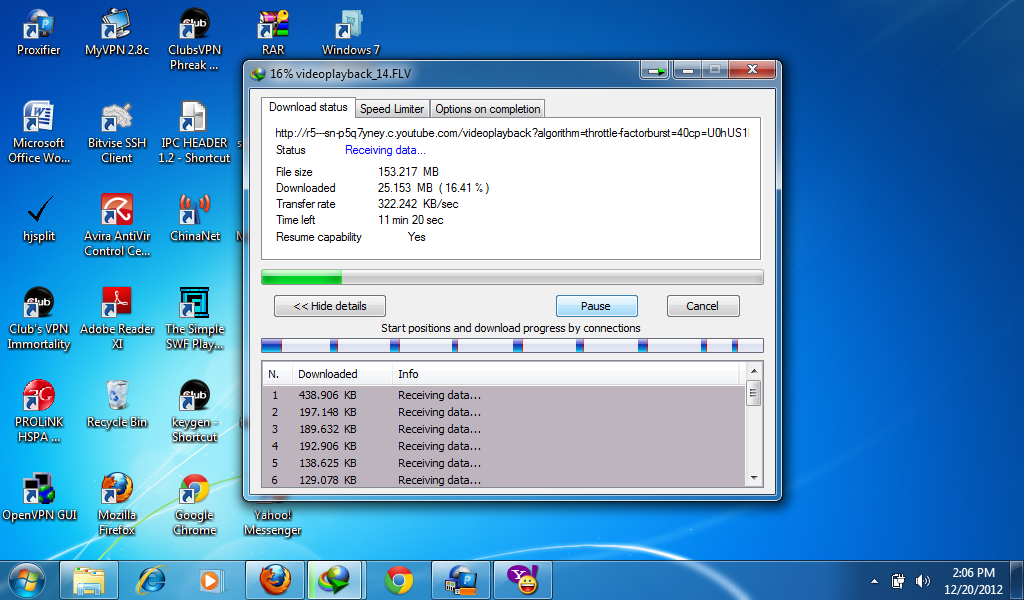The height and width of the screenshot is (600, 1024).
Task: Open Chrome from the taskbar
Action: (398, 580)
